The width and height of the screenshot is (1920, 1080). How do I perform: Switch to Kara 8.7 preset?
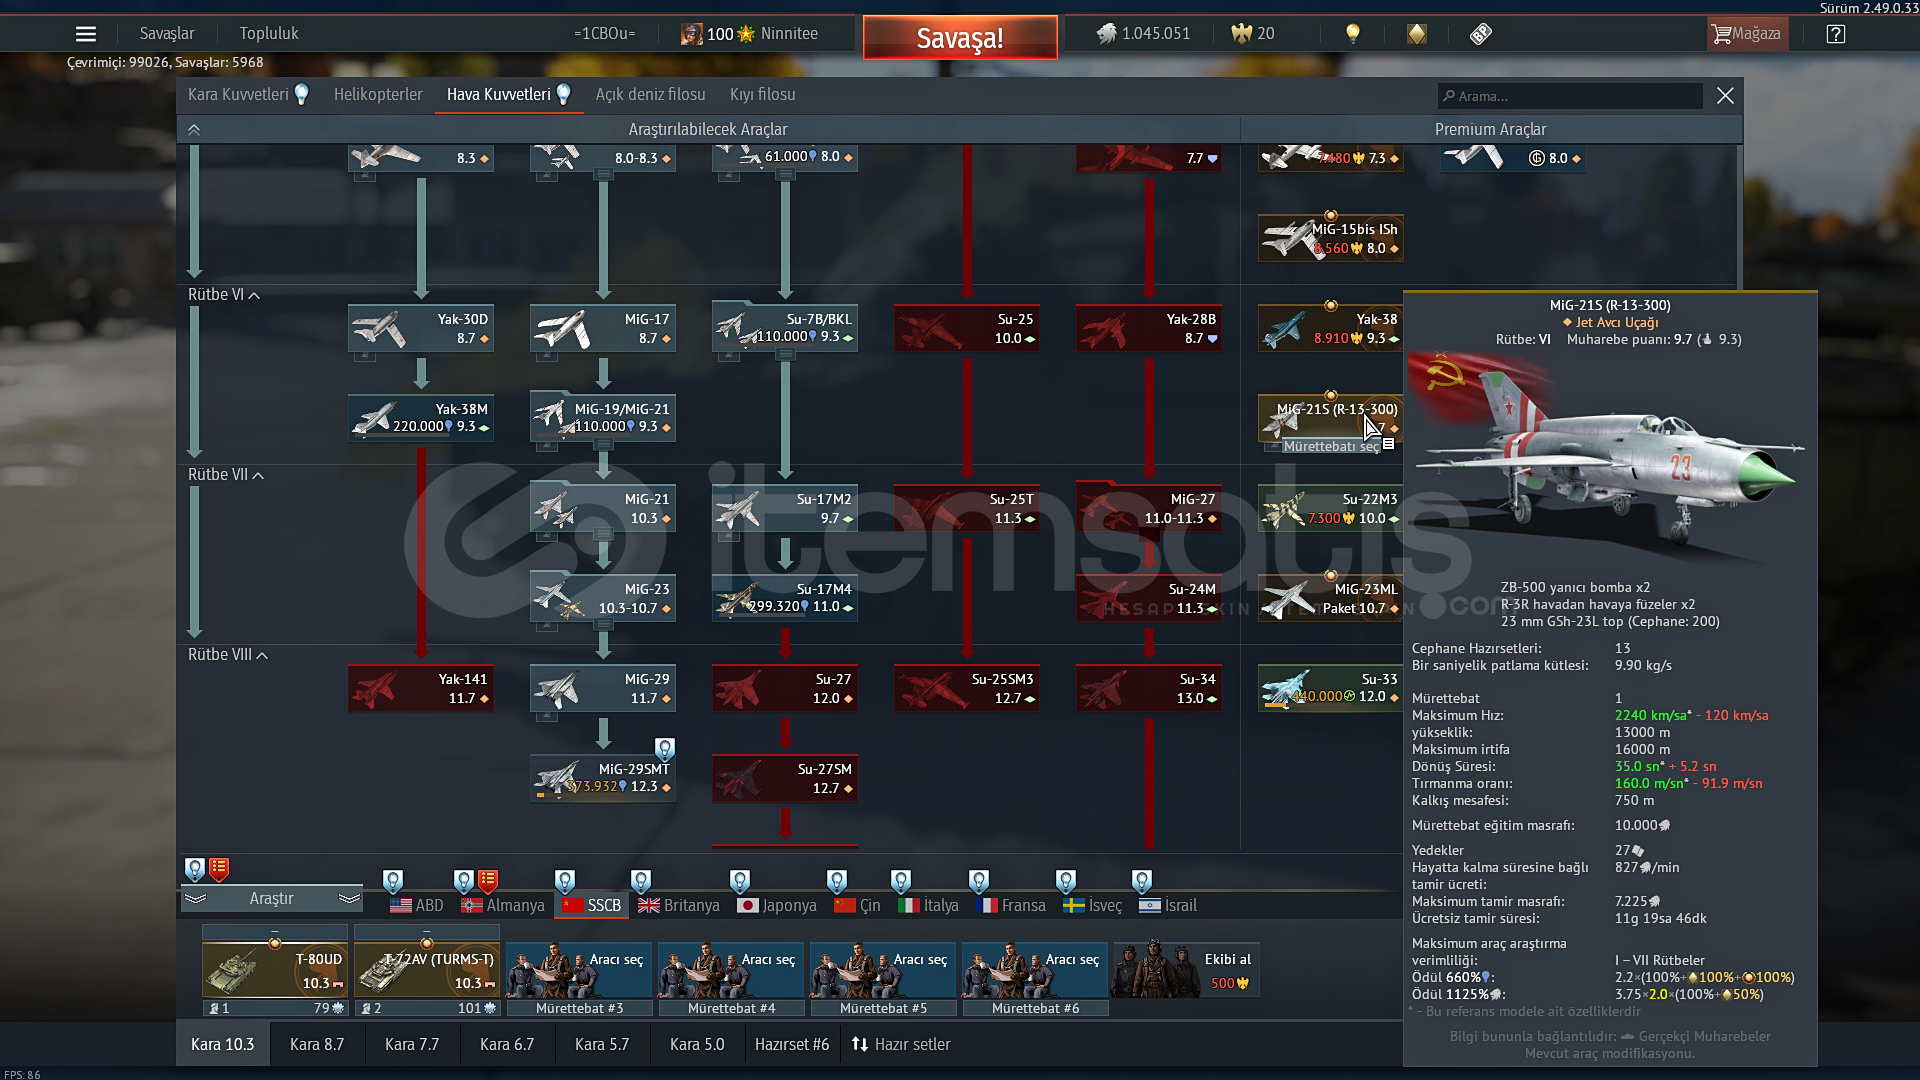317,1045
